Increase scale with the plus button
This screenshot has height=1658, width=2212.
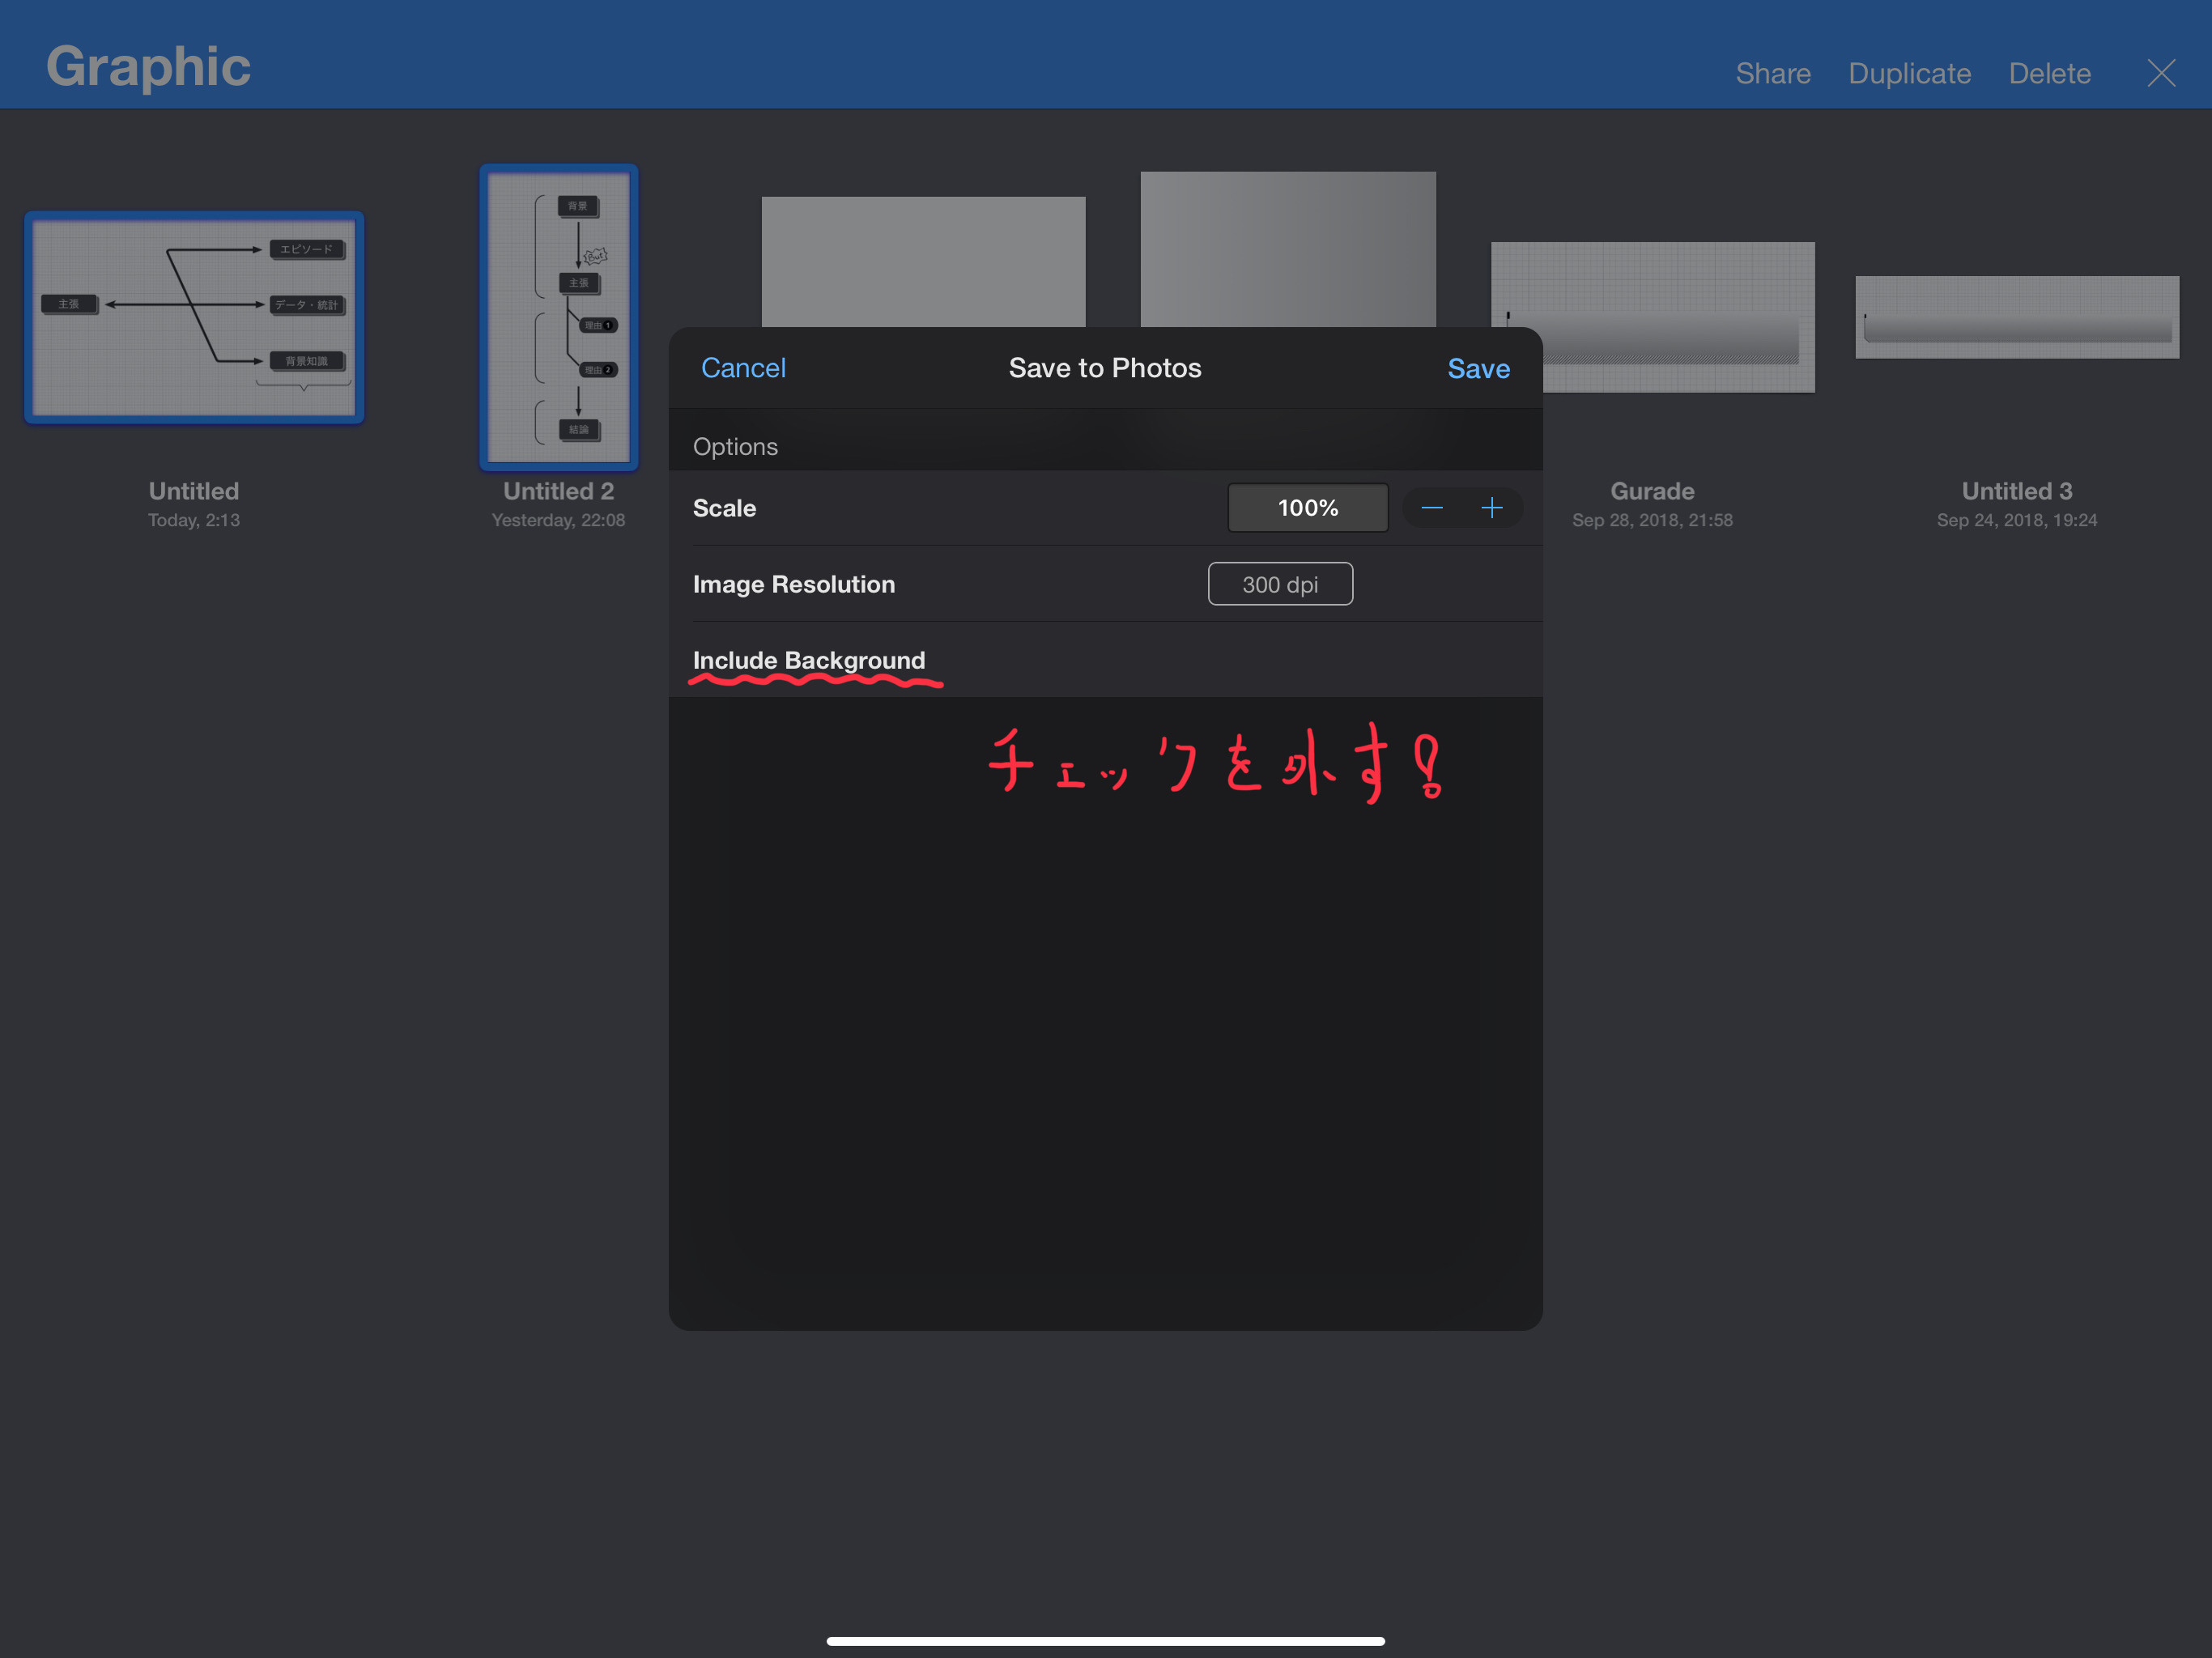[x=1491, y=508]
